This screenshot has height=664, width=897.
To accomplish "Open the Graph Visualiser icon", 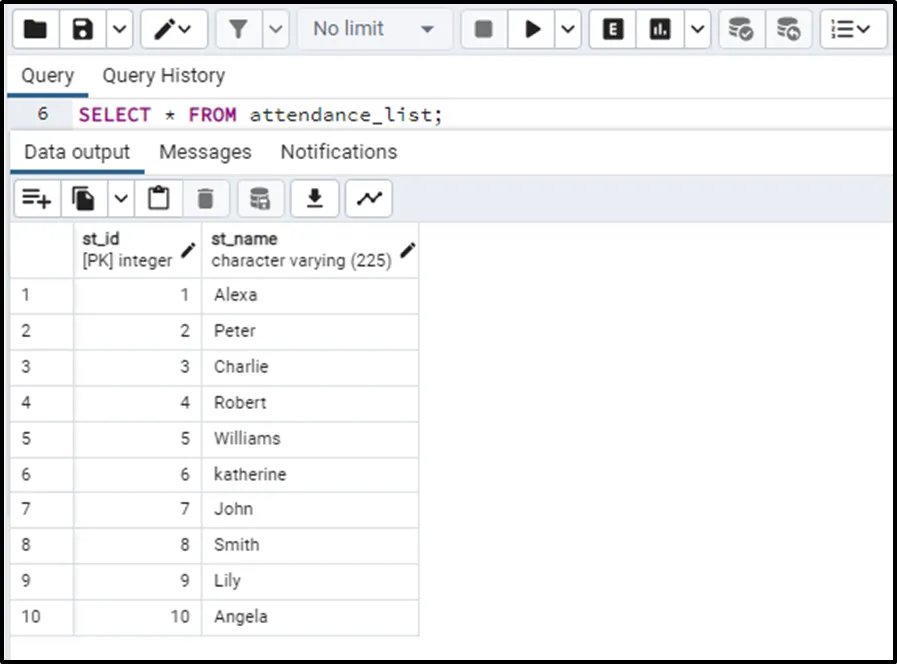I will point(369,199).
